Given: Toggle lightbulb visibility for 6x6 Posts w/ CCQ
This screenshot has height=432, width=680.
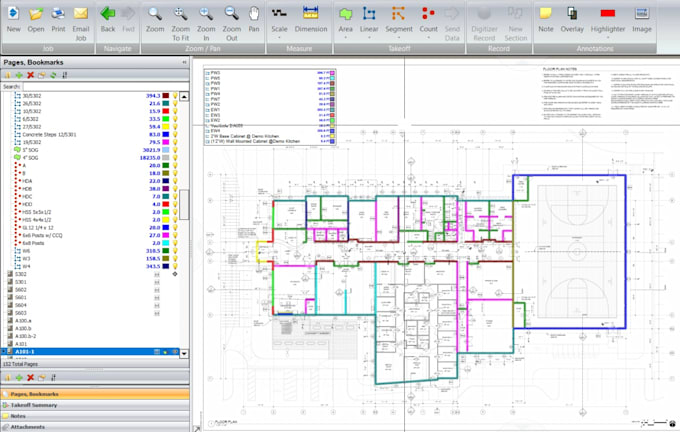Looking at the screenshot, I should click(175, 235).
